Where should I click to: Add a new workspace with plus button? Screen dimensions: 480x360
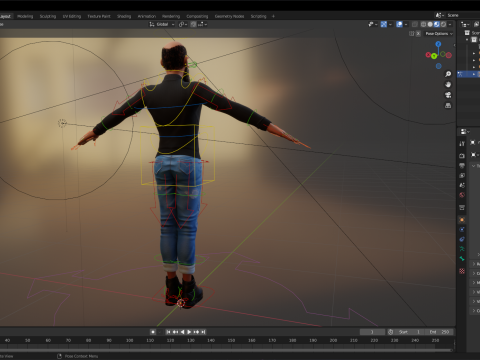point(273,16)
